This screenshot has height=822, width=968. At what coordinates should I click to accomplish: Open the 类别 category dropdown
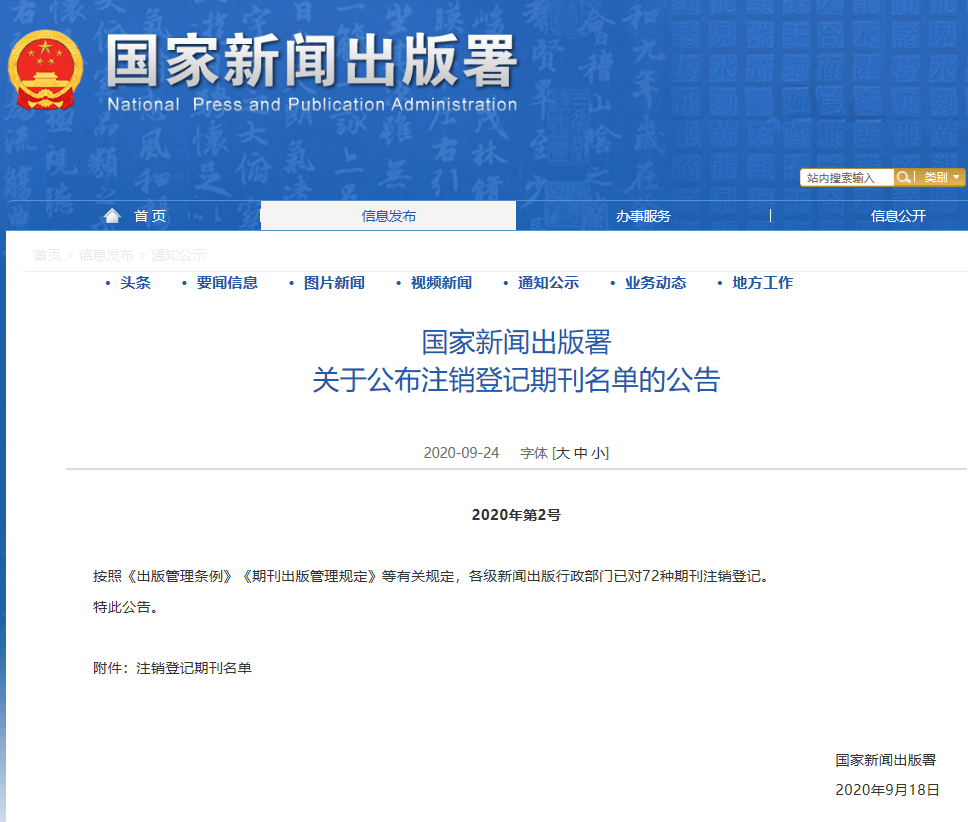[934, 177]
